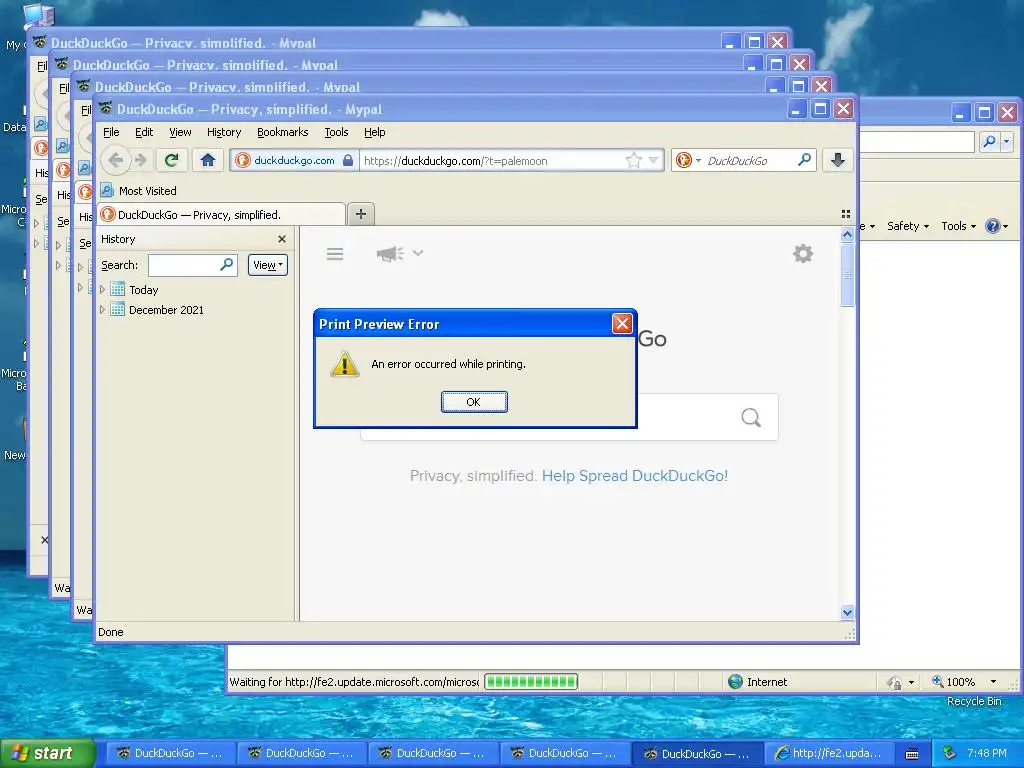
Task: Open Internet Explorer 100% zoom control
Action: 964,682
